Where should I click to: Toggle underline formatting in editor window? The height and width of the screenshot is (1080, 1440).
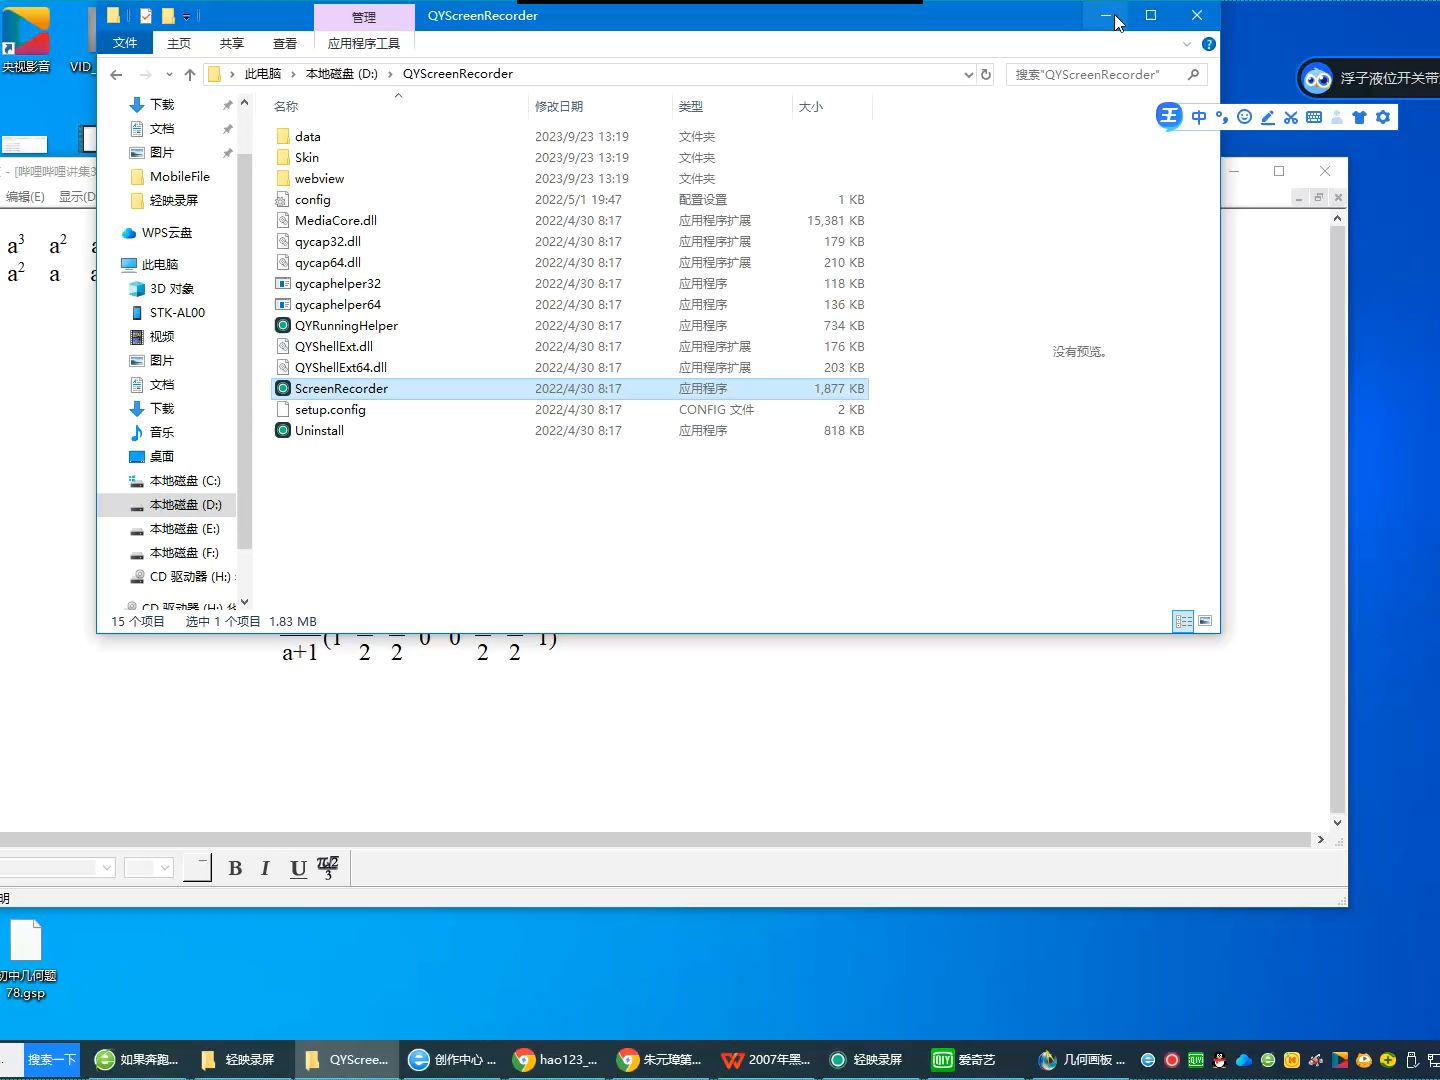click(298, 868)
